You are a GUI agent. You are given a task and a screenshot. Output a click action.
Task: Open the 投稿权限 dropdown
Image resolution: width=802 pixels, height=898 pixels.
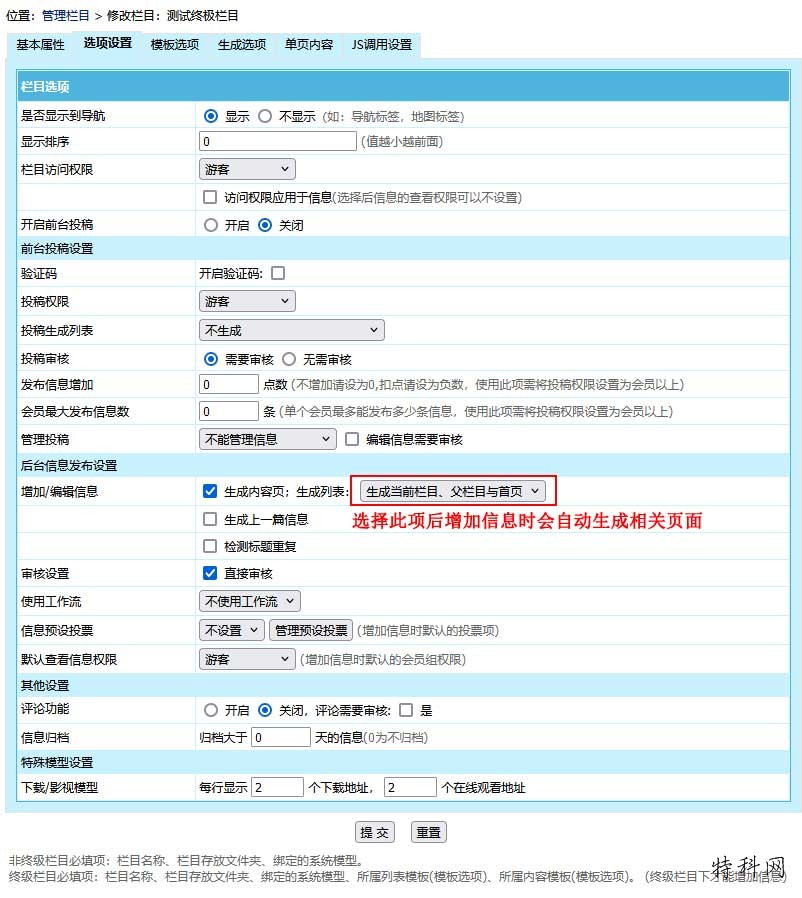tap(247, 301)
